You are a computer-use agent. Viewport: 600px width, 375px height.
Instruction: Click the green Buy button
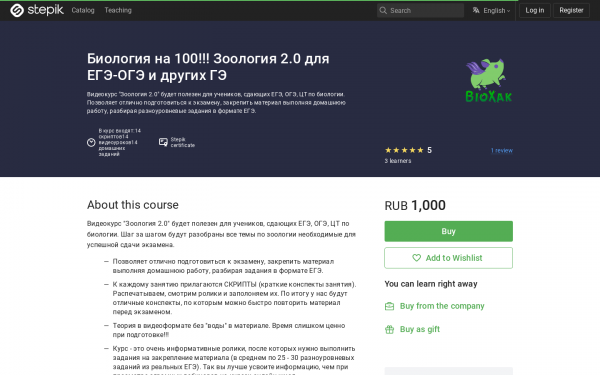pos(448,231)
